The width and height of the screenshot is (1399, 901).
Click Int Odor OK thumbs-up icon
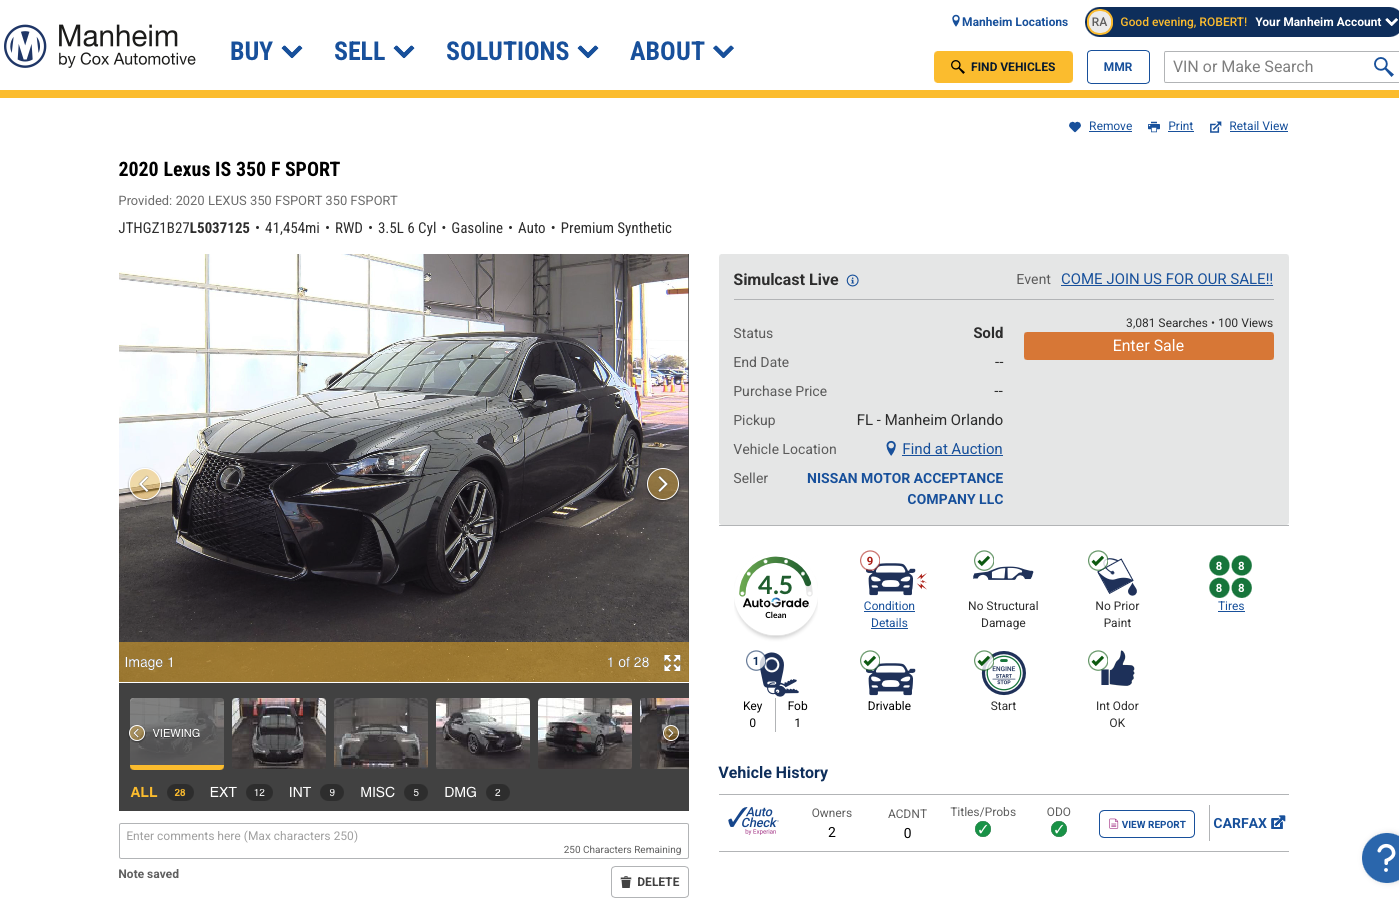(1113, 668)
